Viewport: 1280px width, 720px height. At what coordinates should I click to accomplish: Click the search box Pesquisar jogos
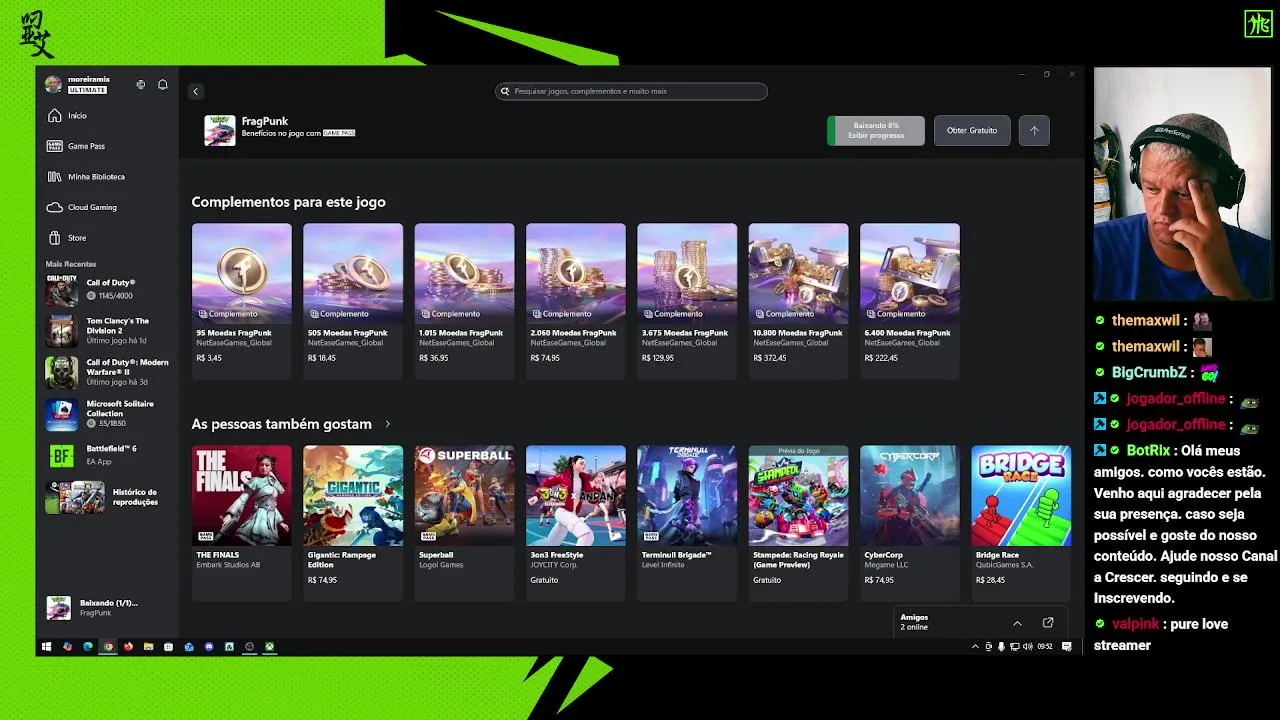(632, 91)
